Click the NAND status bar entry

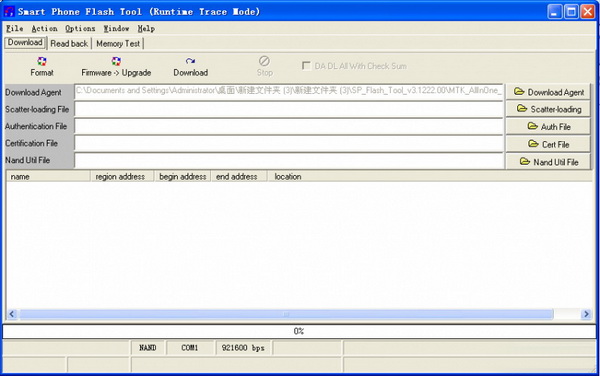(x=148, y=348)
